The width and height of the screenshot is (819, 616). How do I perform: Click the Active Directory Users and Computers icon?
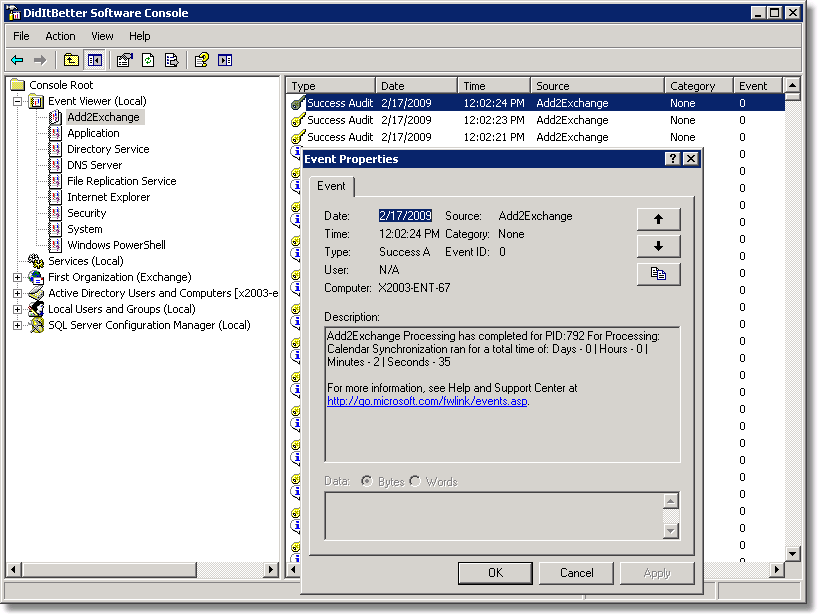pos(36,293)
